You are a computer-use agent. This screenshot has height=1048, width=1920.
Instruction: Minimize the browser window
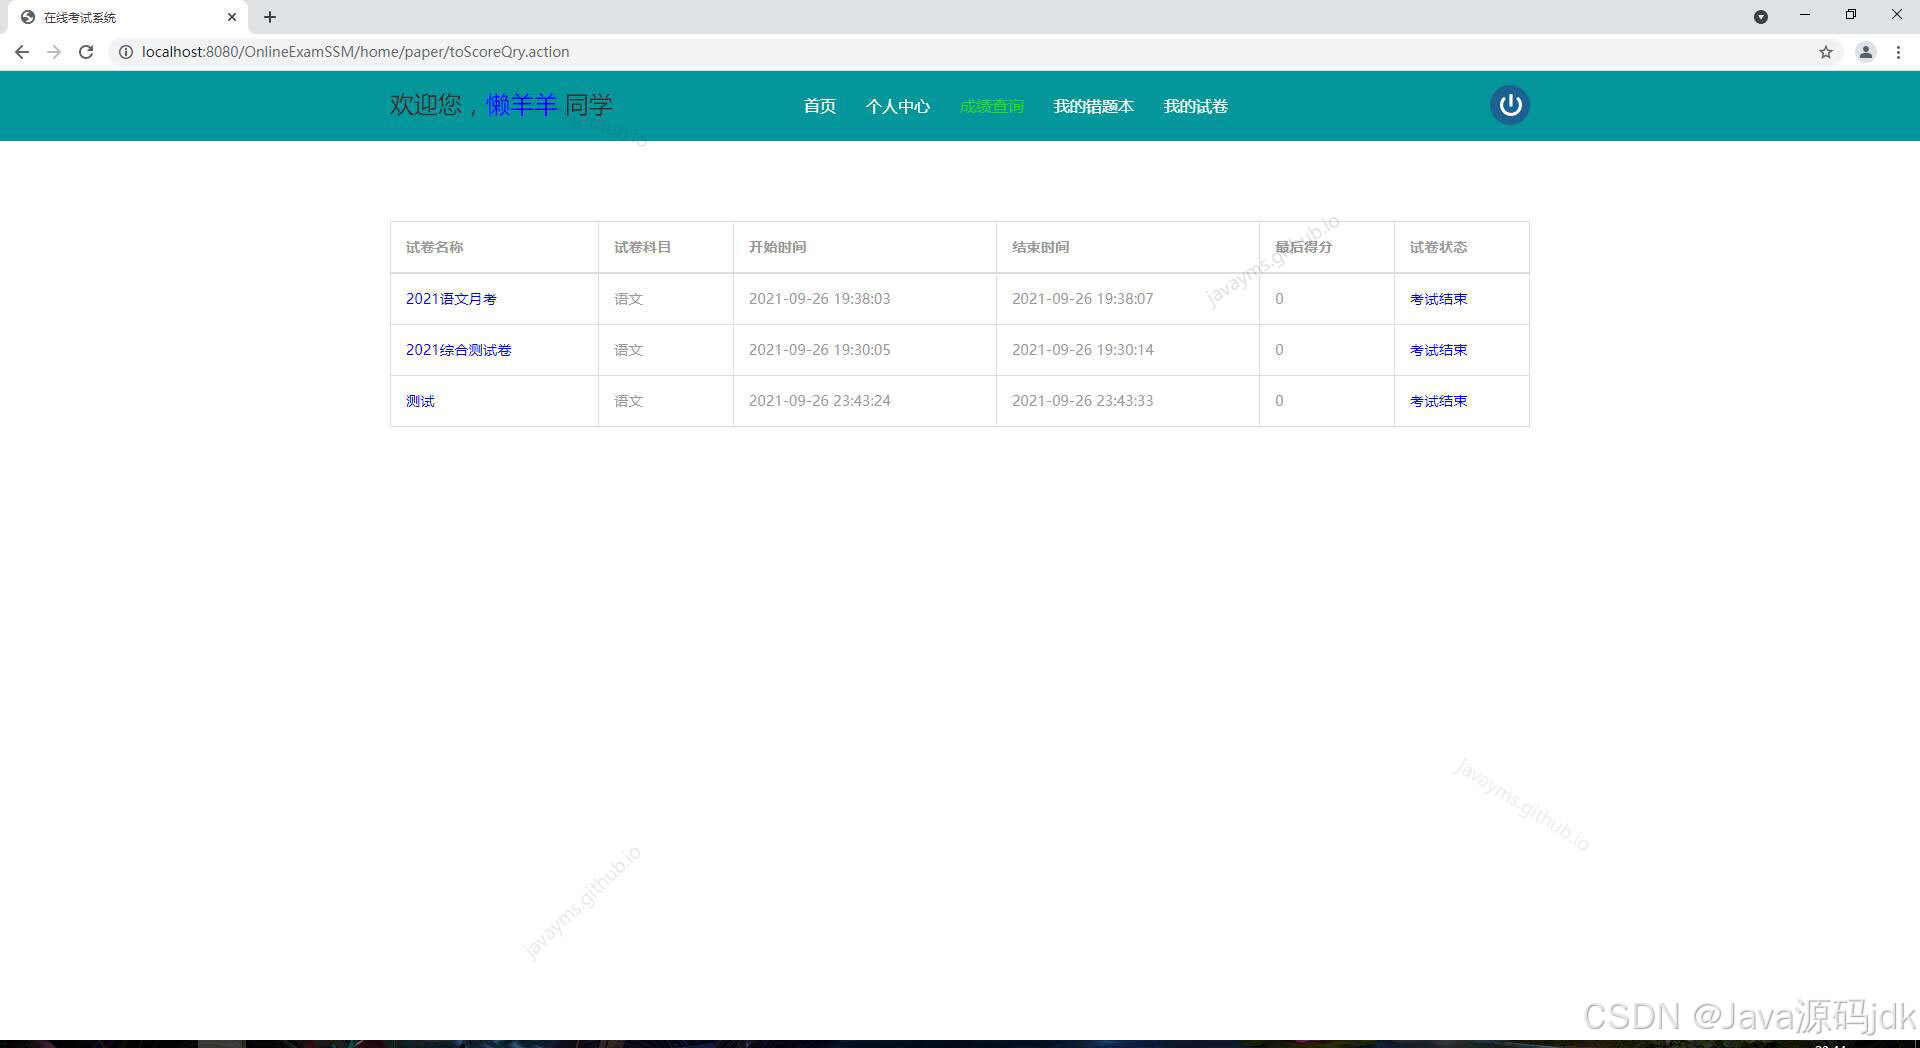point(1805,15)
